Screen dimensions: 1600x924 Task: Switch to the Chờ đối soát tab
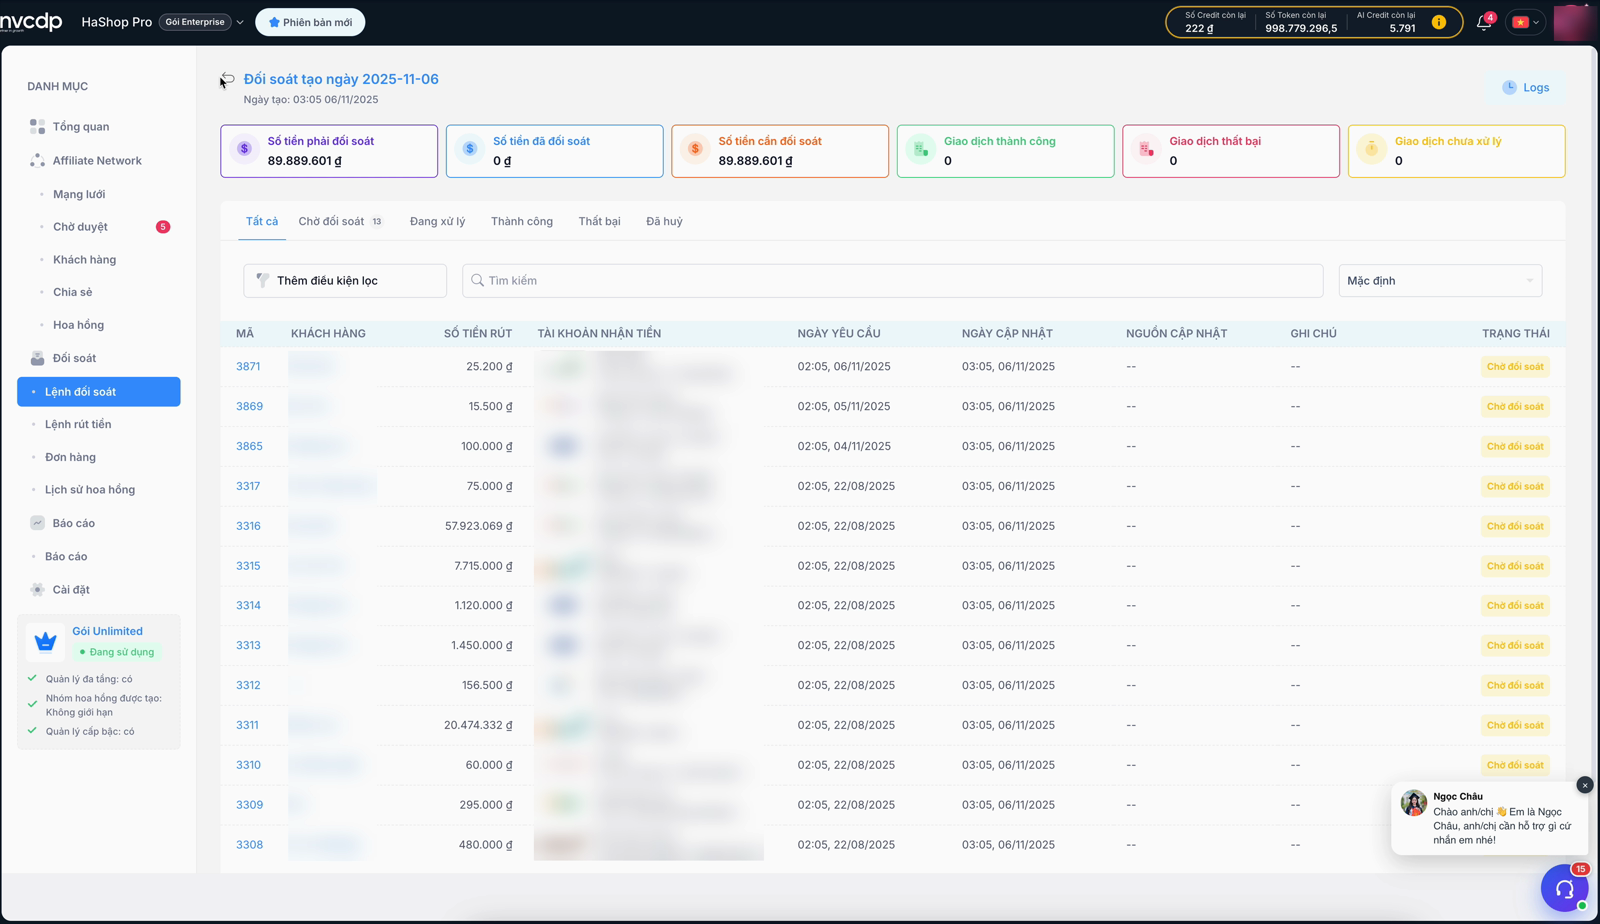pyautogui.click(x=340, y=221)
